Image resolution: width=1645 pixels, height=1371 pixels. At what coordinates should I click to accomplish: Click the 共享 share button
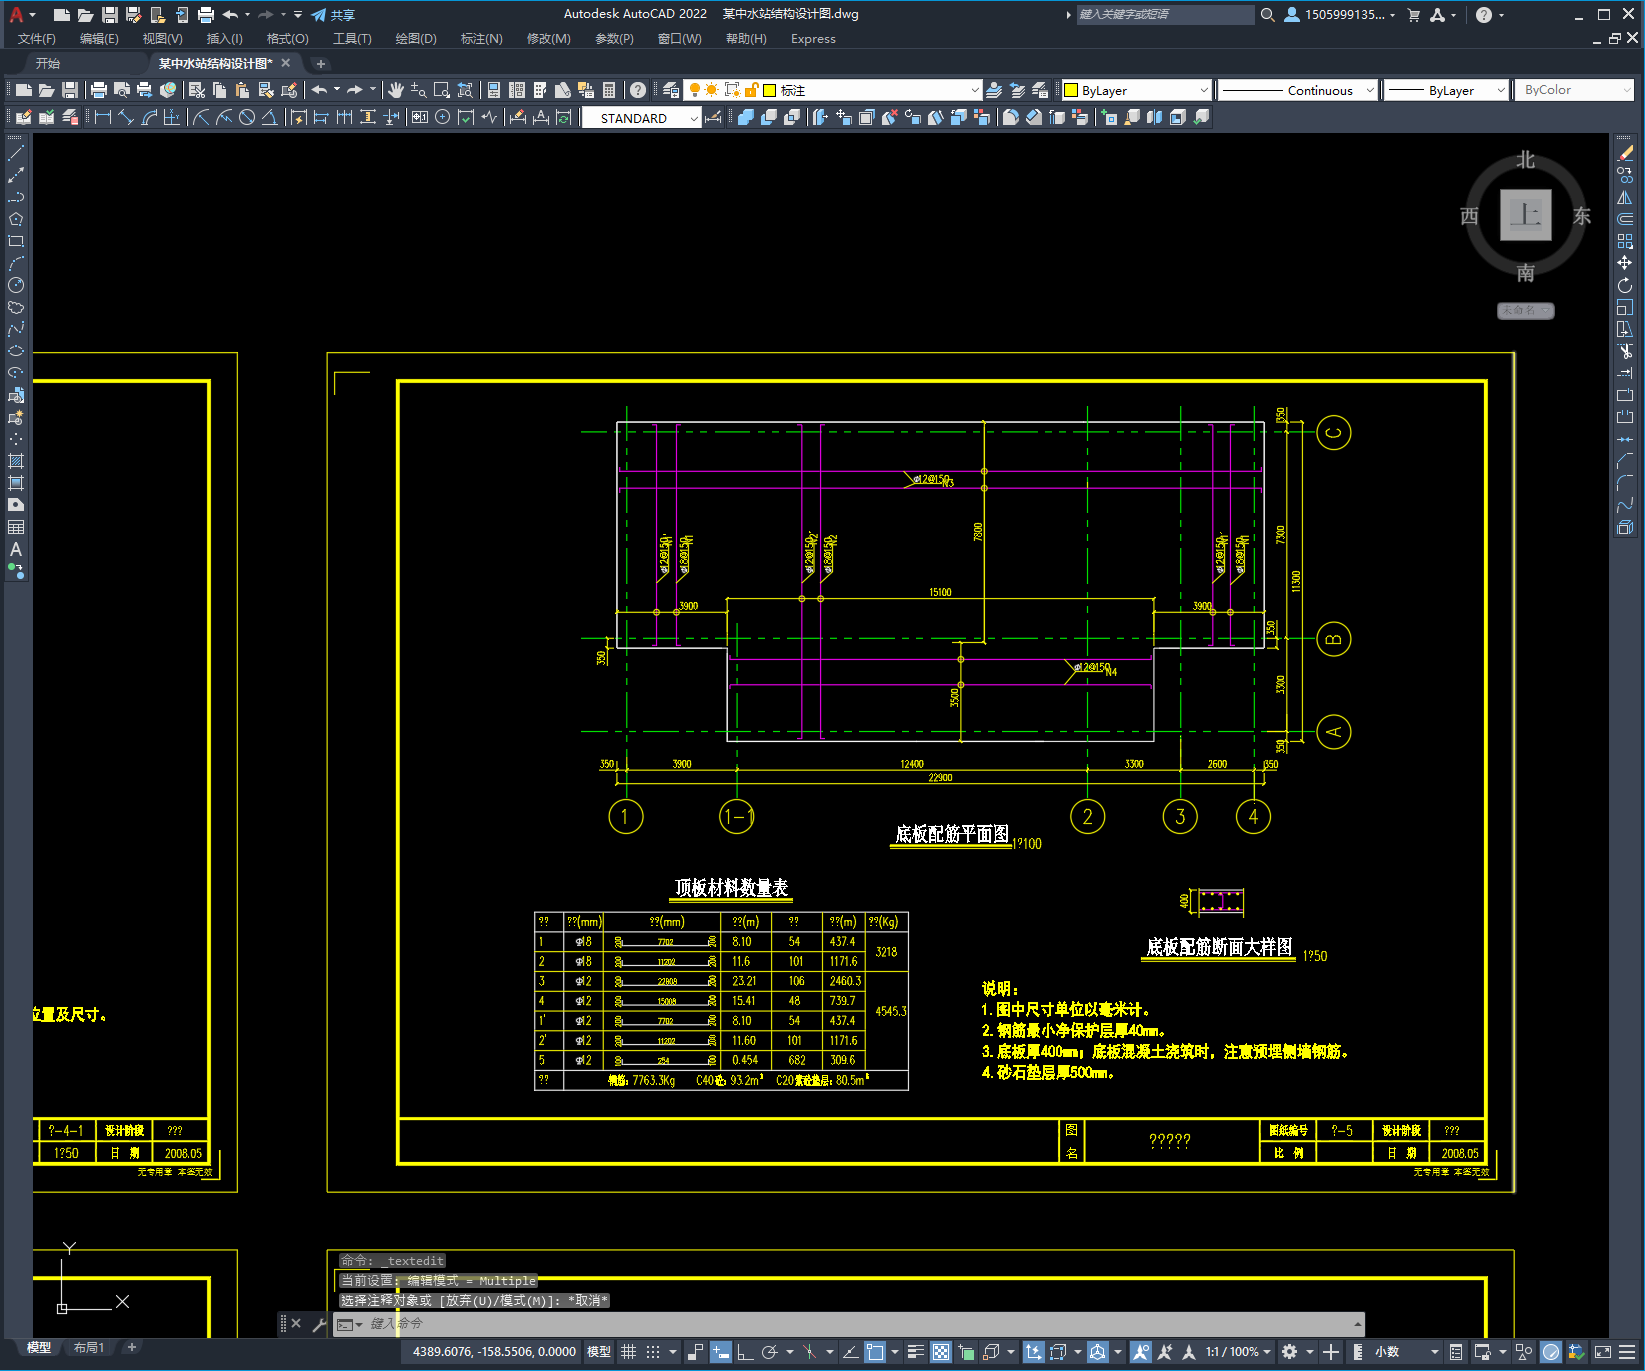pos(333,15)
